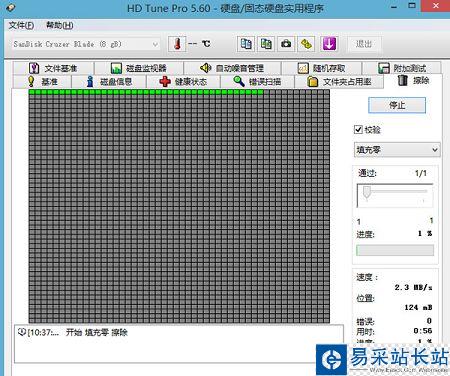Click the 退出 button
The height and width of the screenshot is (376, 450).
pyautogui.click(x=364, y=44)
